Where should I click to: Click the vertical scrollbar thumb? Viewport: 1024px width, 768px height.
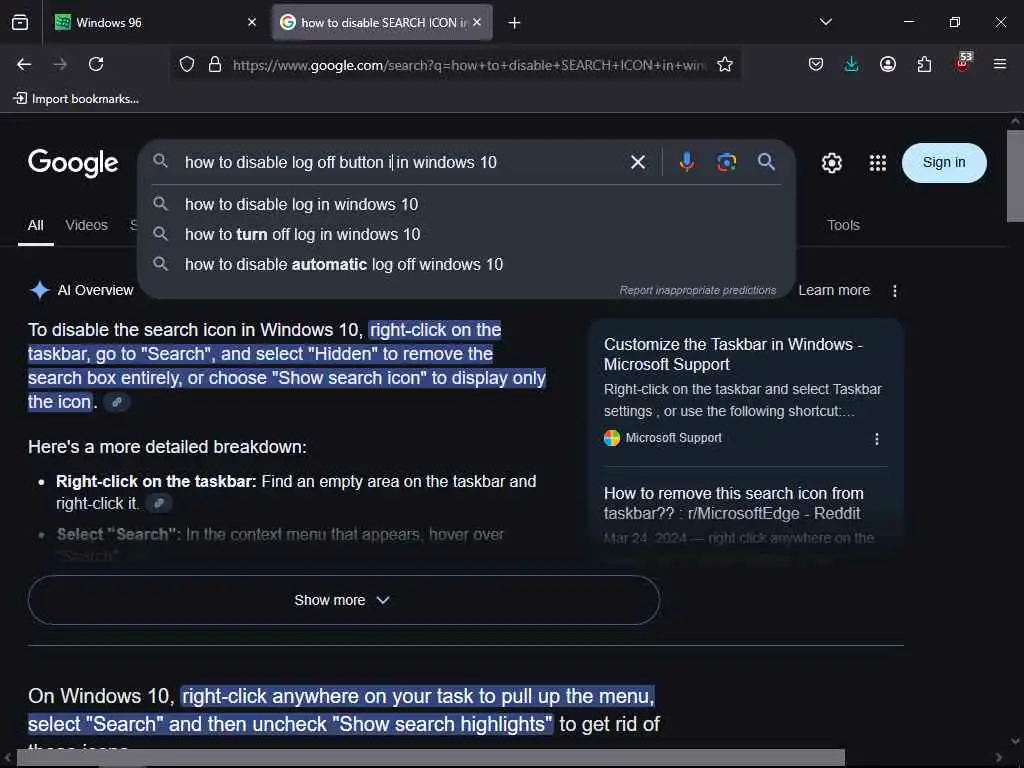point(1015,176)
